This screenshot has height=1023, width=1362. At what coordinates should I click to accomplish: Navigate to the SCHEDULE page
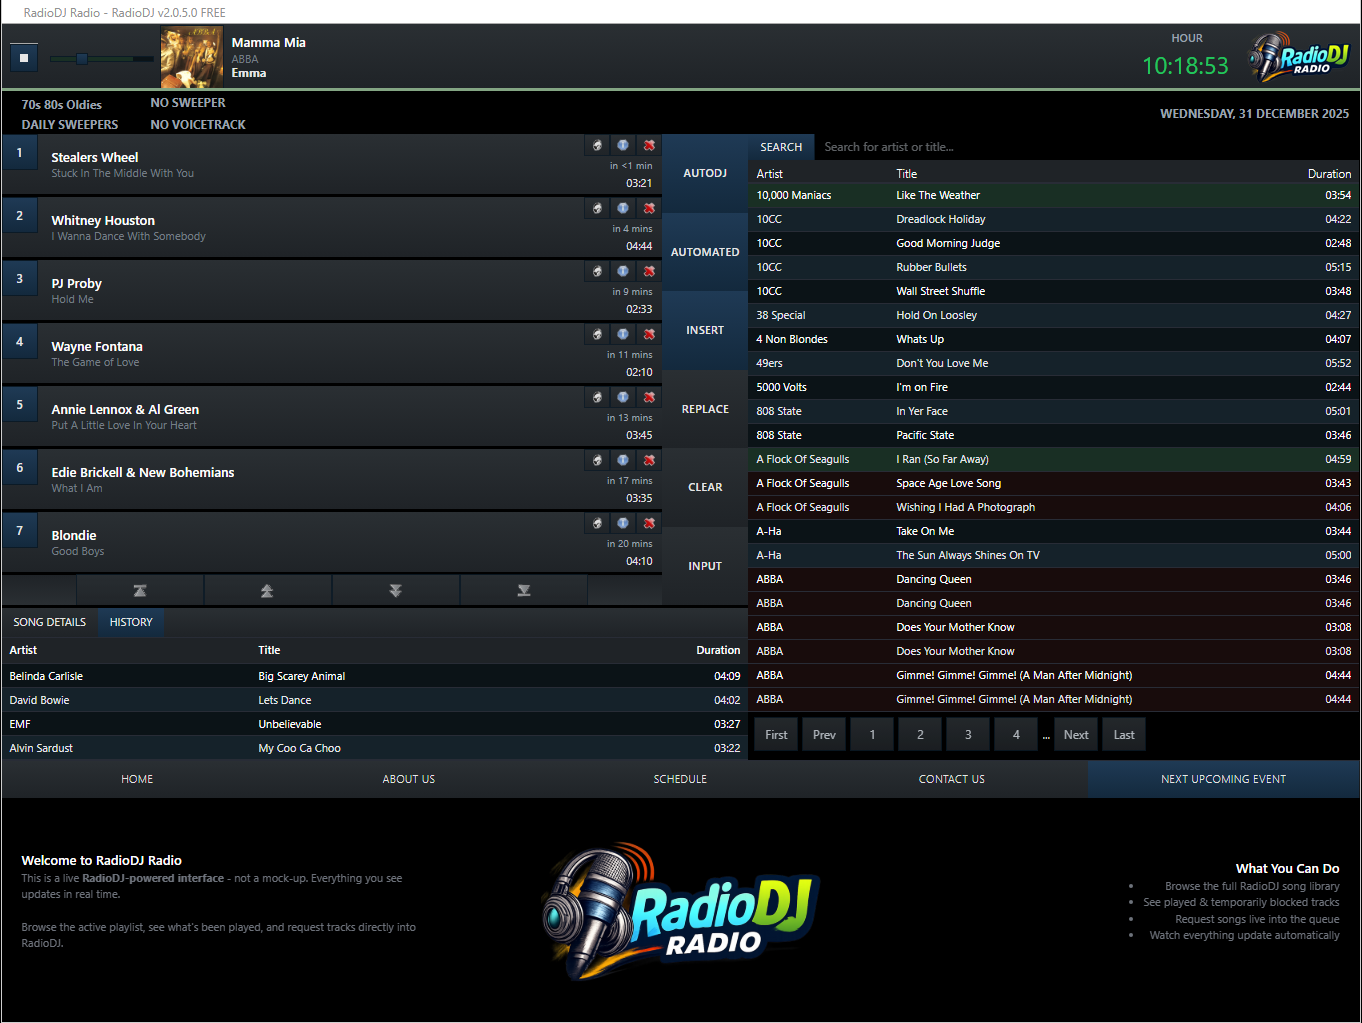point(680,778)
